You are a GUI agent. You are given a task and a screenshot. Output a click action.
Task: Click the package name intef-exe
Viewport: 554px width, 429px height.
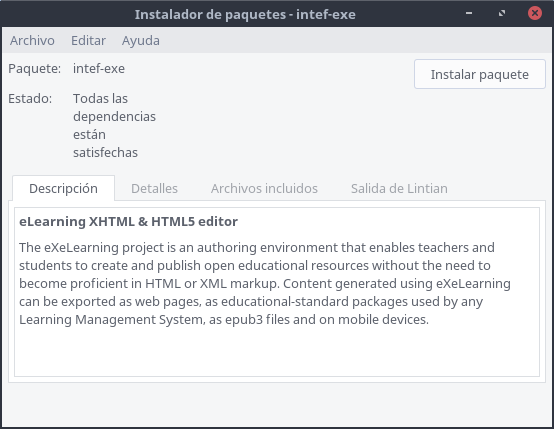pos(99,69)
